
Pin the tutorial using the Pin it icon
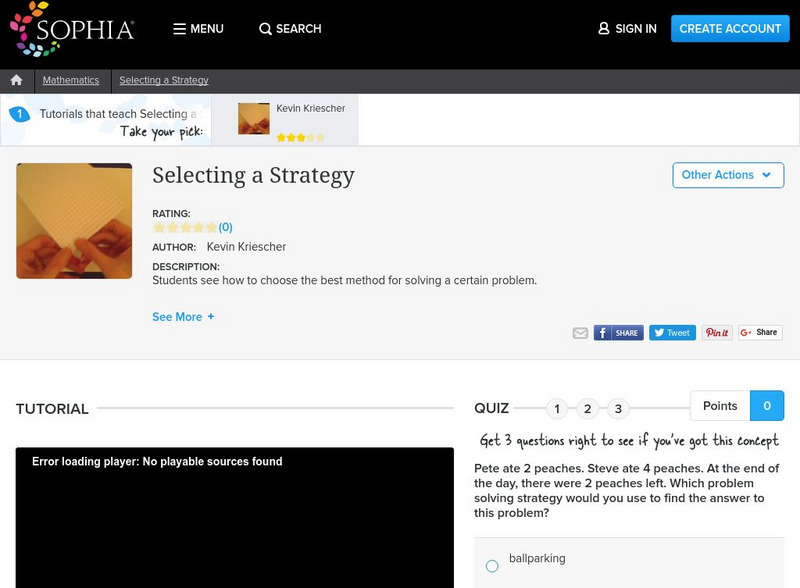point(717,332)
